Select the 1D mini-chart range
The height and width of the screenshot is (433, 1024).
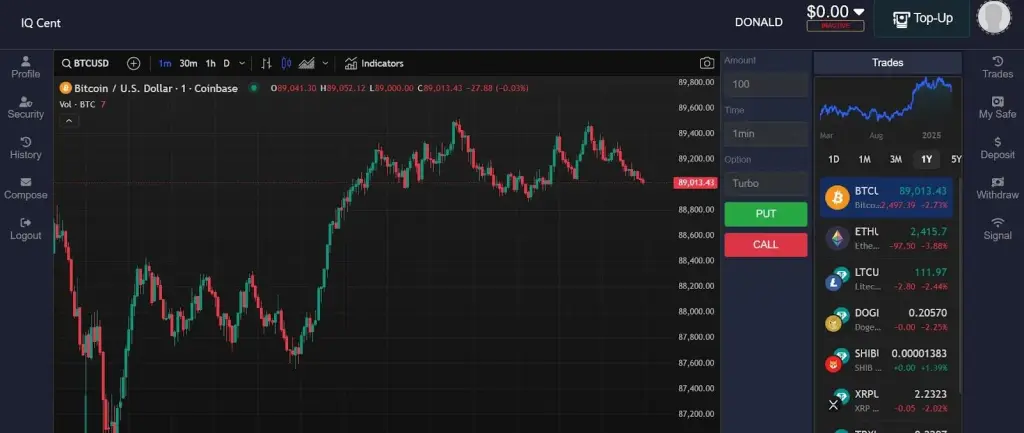(x=833, y=159)
